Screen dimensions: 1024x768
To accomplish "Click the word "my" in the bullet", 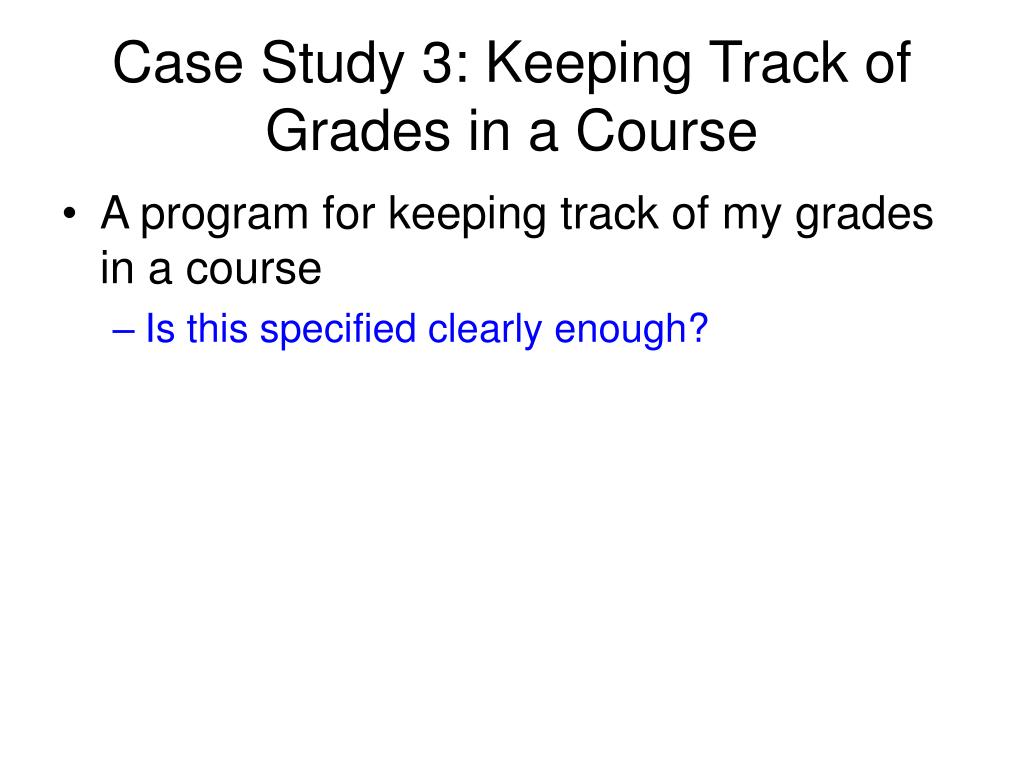I will [x=751, y=217].
